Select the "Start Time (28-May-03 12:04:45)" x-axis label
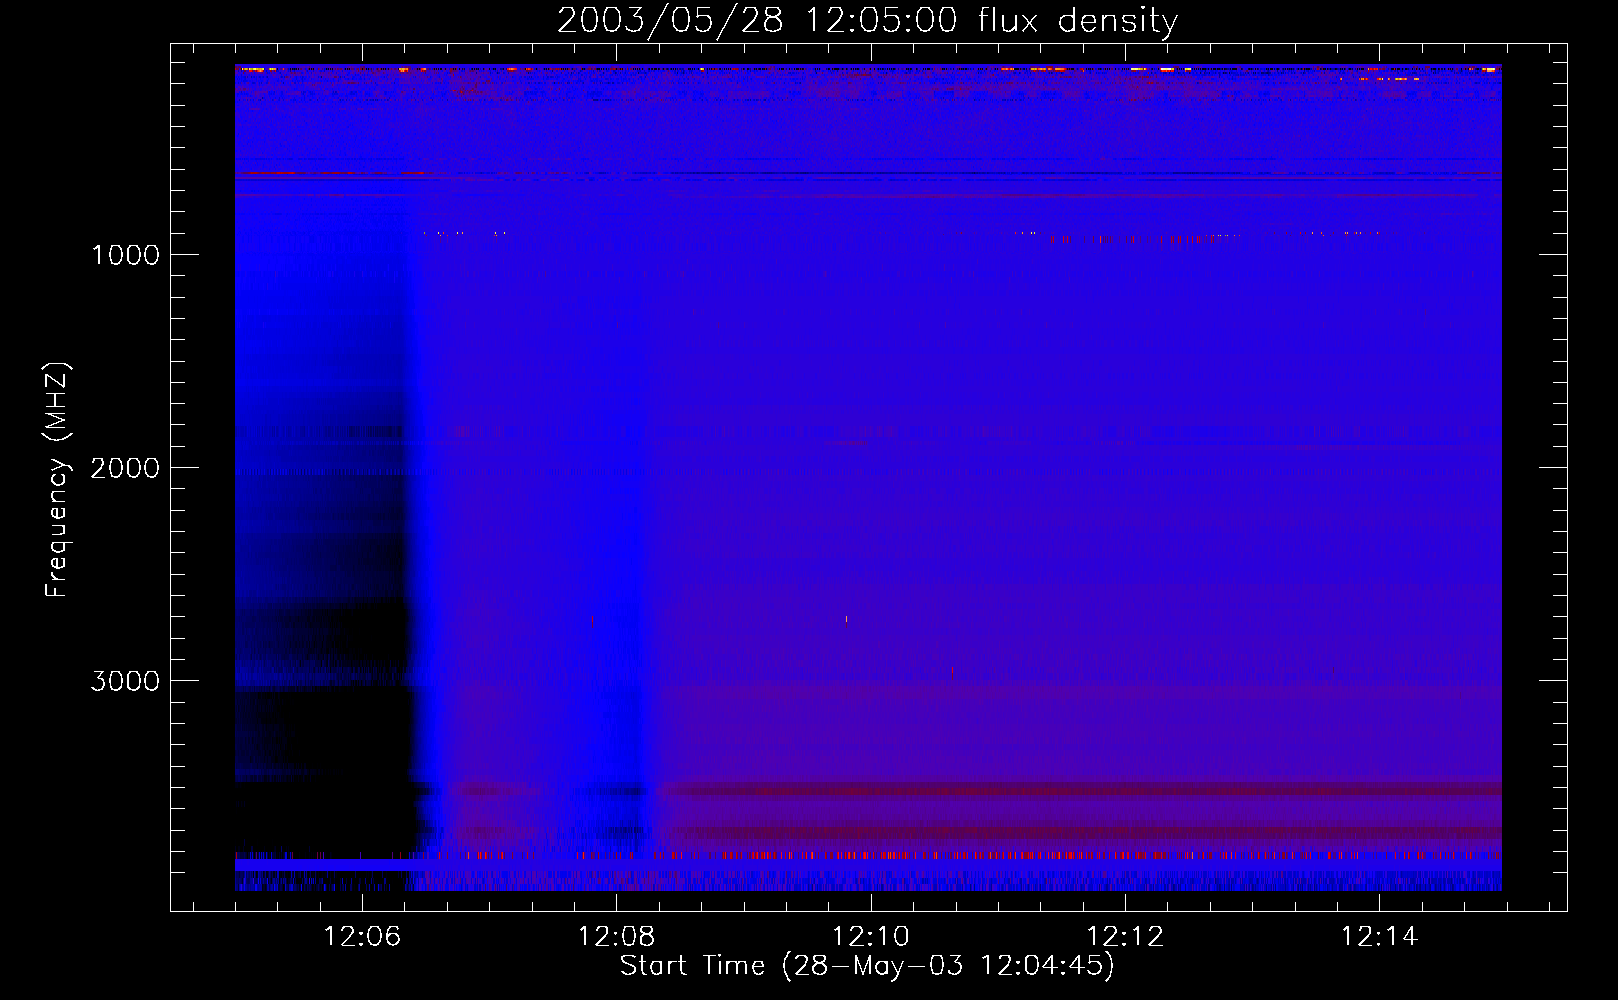Screen dimensions: 1618x1000 pos(867,966)
